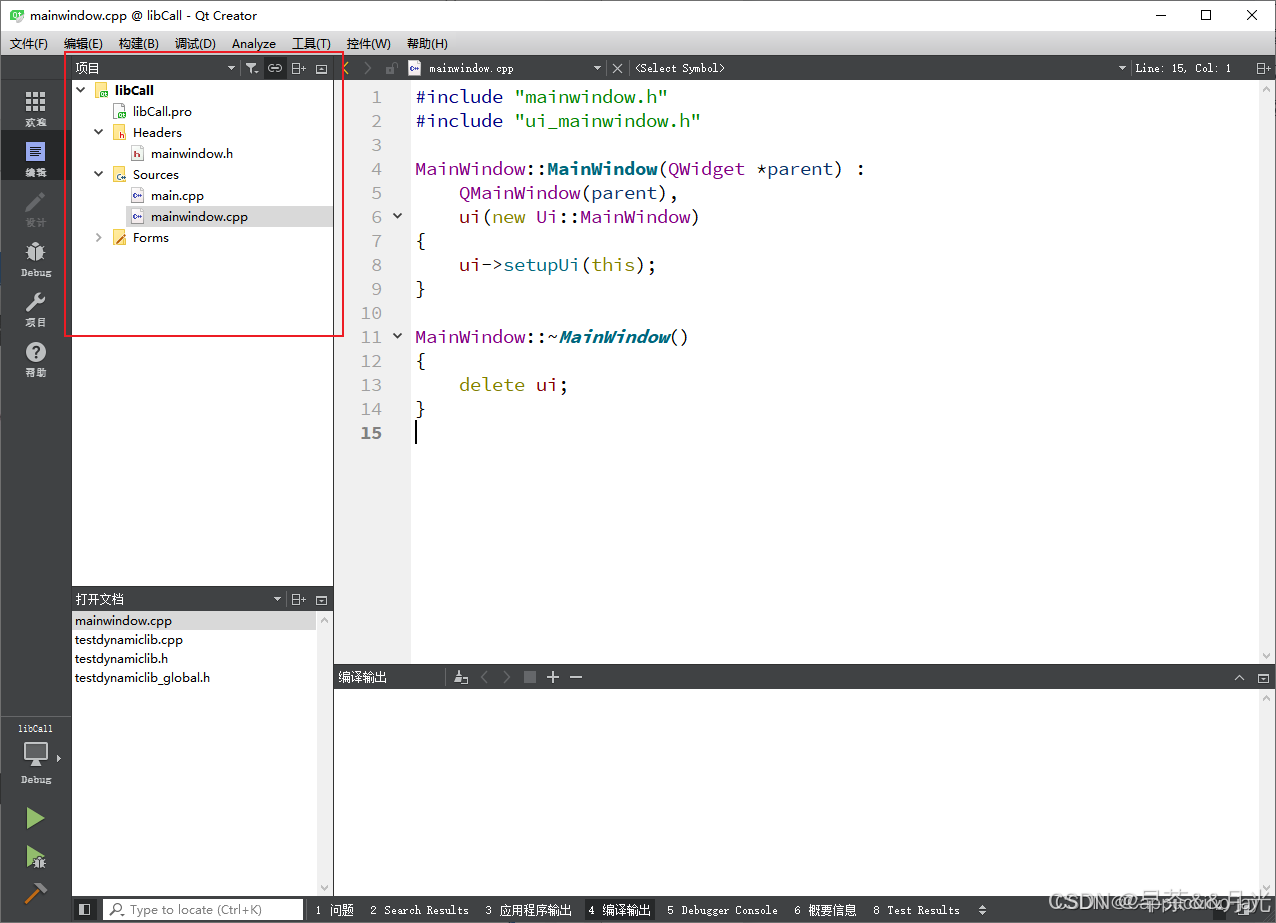
Task: Open the 调试(D) menu
Action: (x=195, y=44)
